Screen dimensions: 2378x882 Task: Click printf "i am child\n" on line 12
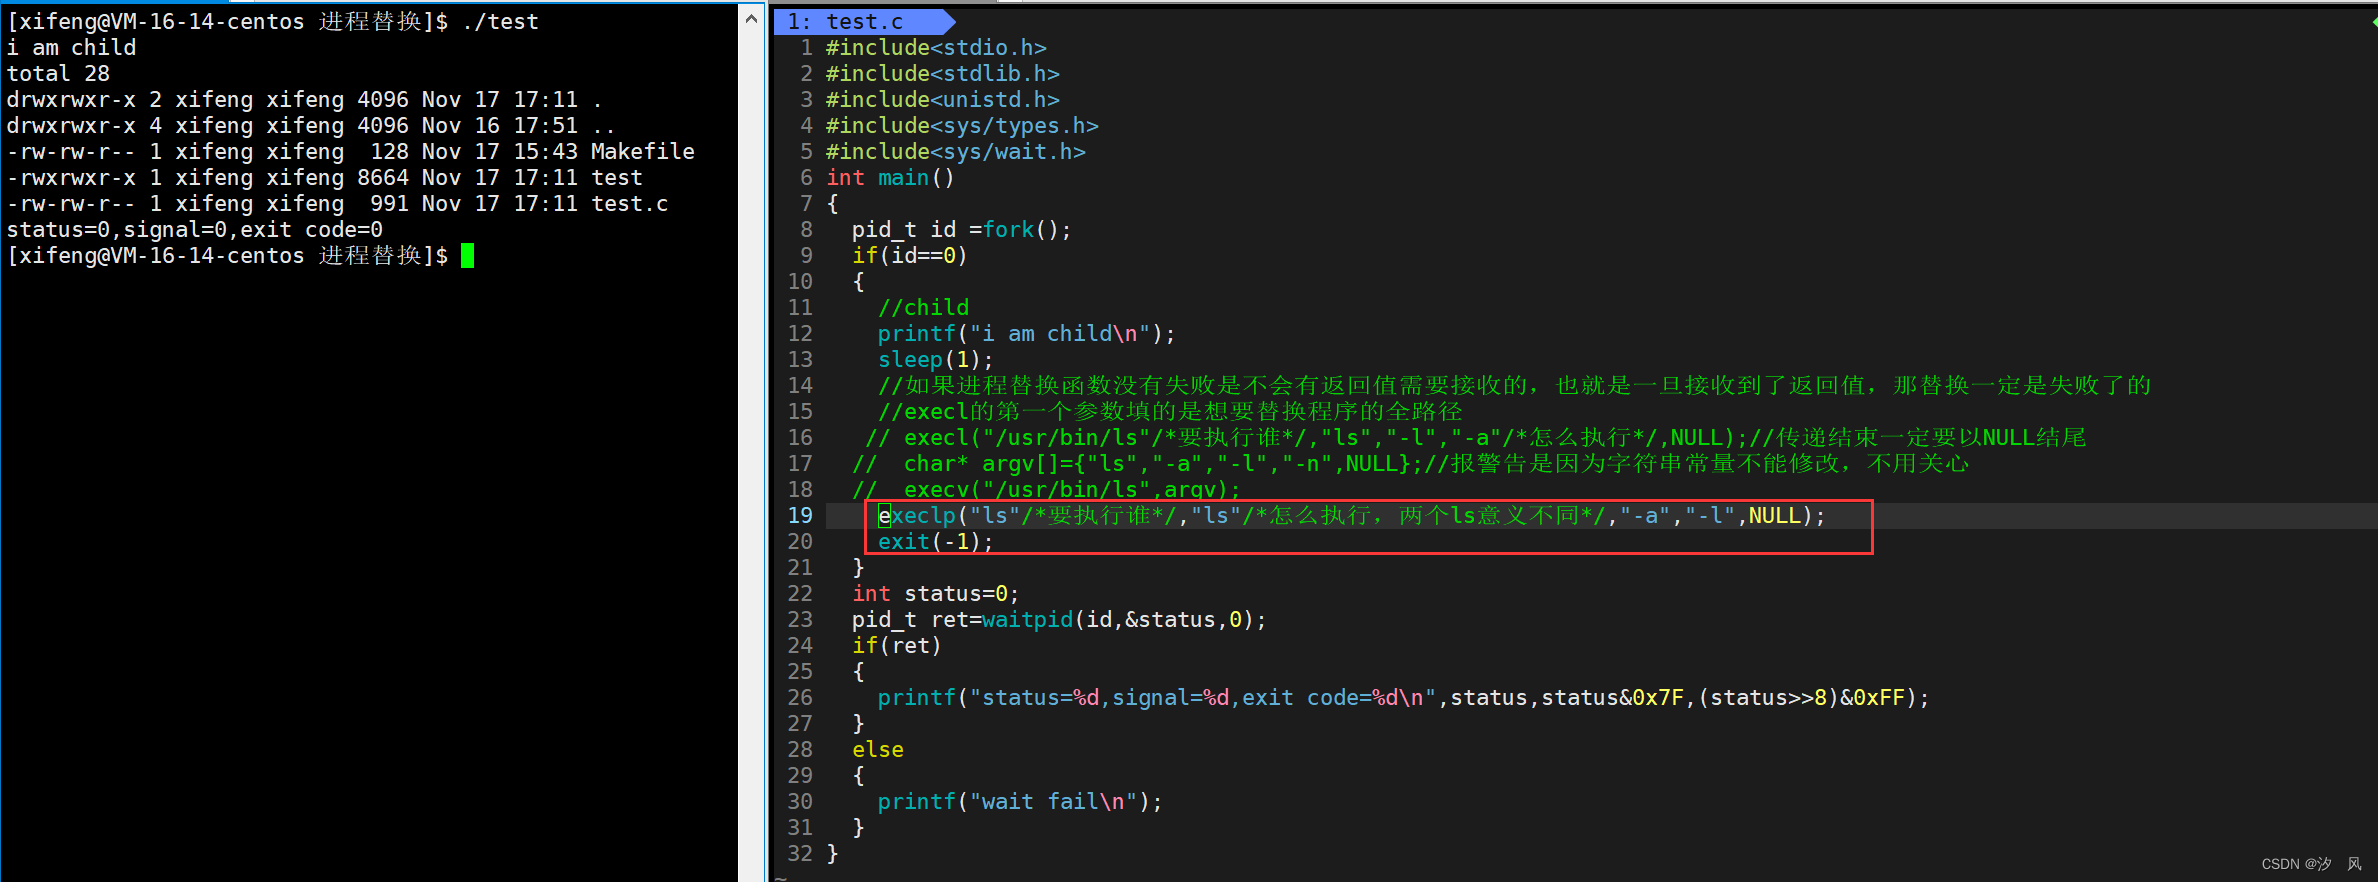pos(1026,334)
